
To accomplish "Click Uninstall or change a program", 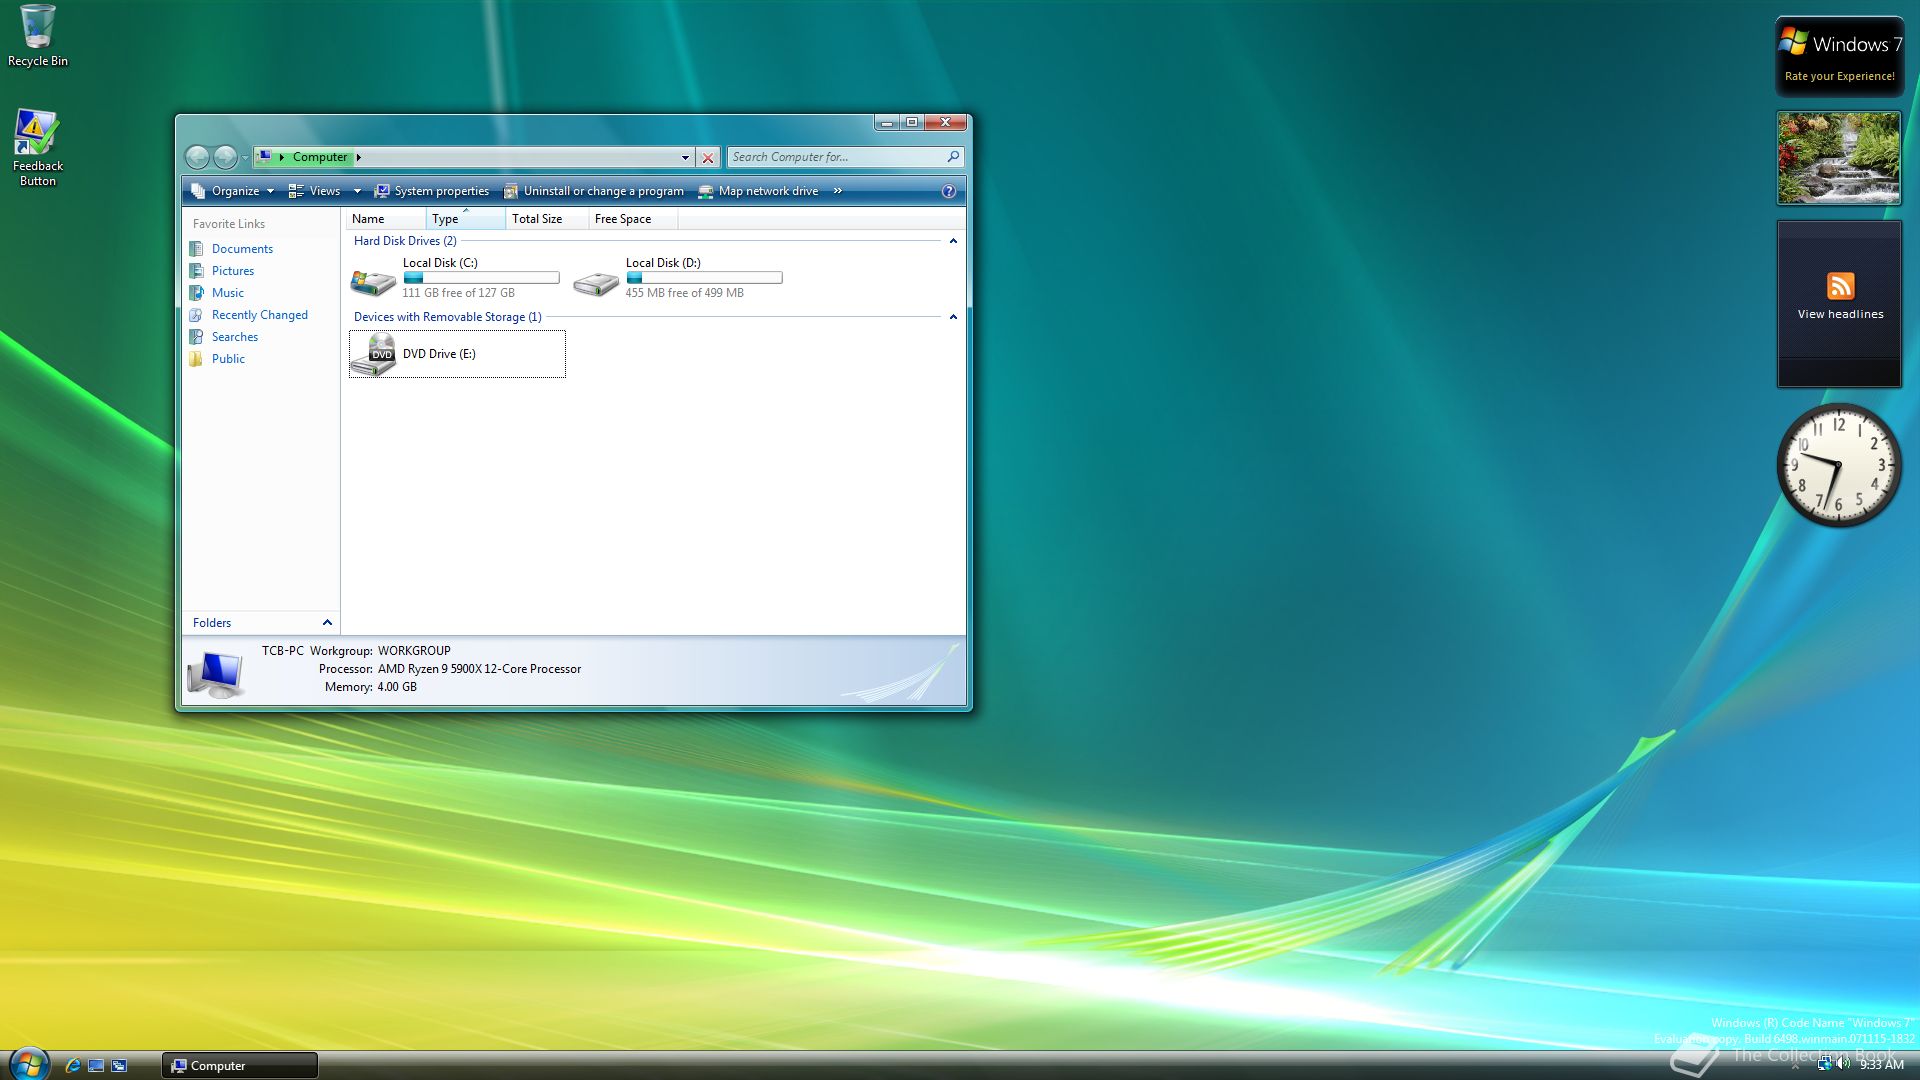I will (x=594, y=191).
